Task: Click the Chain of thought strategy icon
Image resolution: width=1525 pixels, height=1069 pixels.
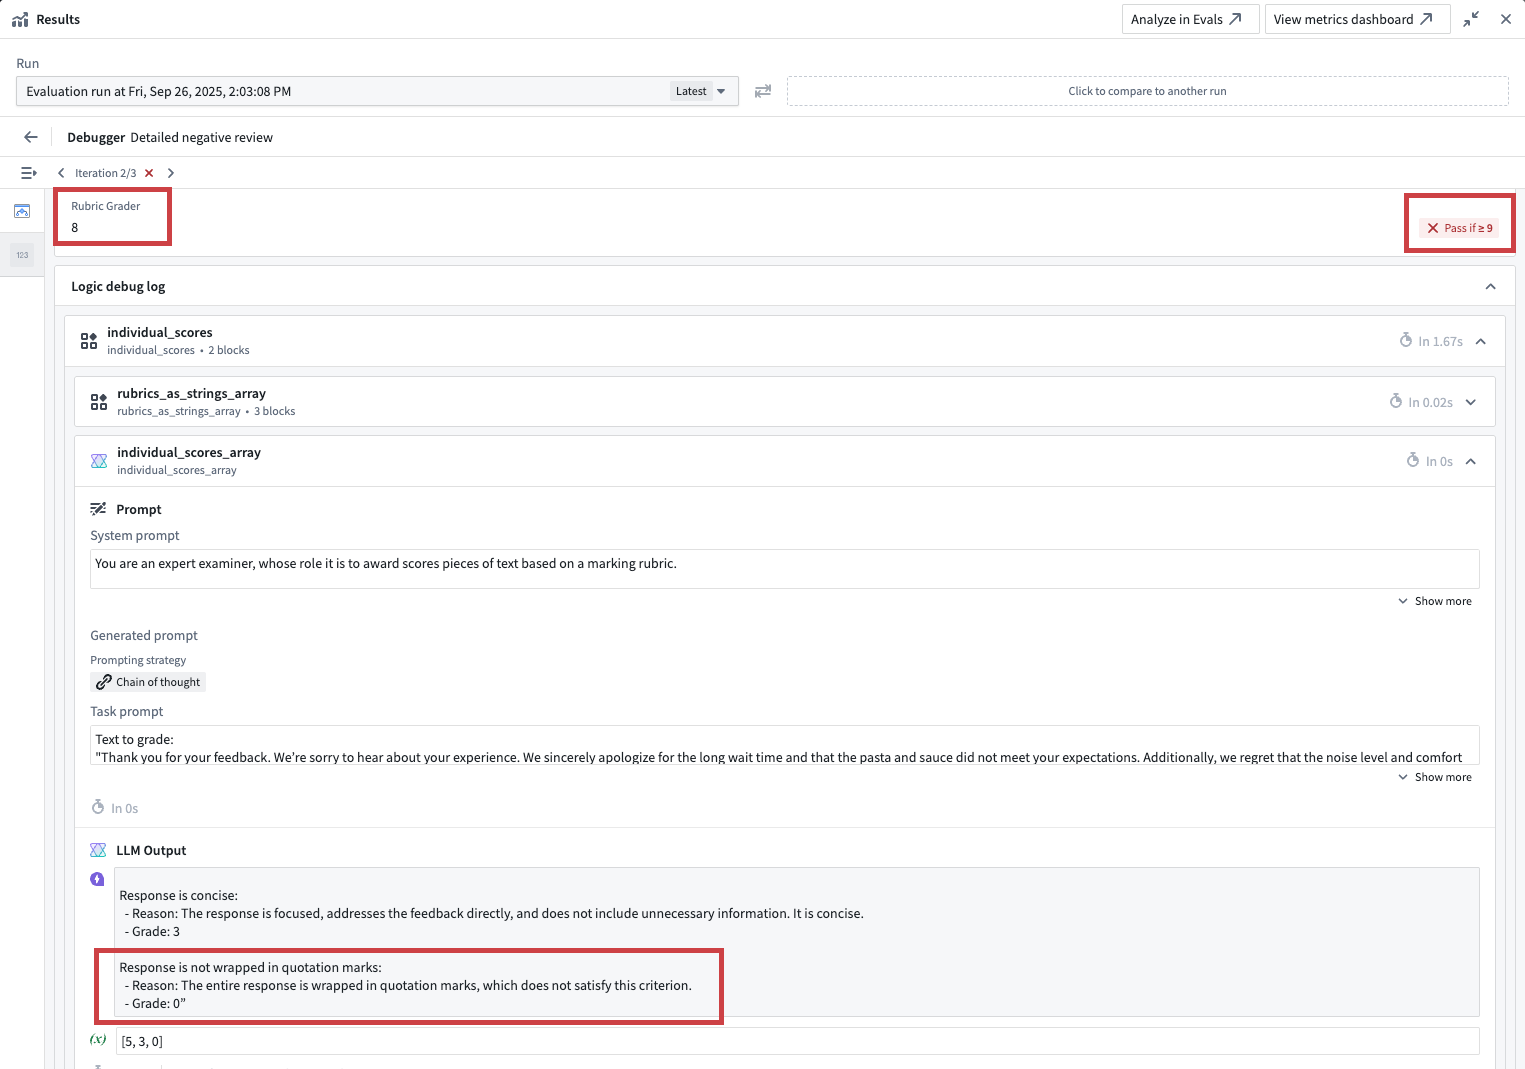Action: (x=103, y=681)
